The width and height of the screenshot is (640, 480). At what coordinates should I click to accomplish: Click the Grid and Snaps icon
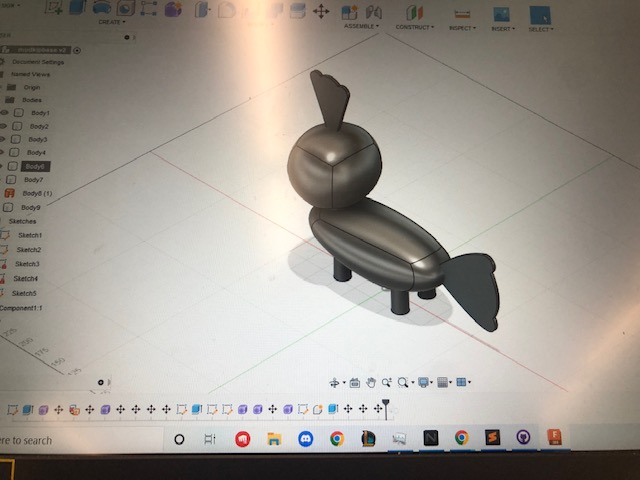tap(442, 382)
